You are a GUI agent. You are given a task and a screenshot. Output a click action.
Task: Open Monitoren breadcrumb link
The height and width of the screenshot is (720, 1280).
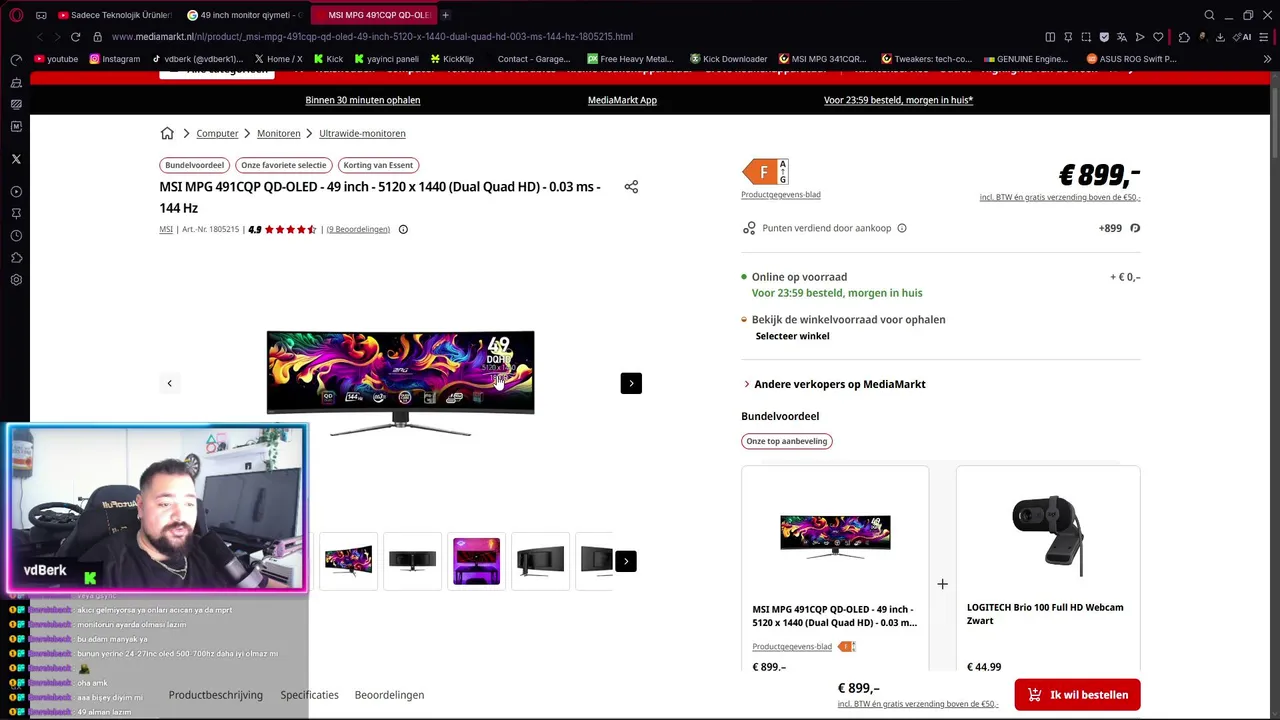click(x=279, y=133)
